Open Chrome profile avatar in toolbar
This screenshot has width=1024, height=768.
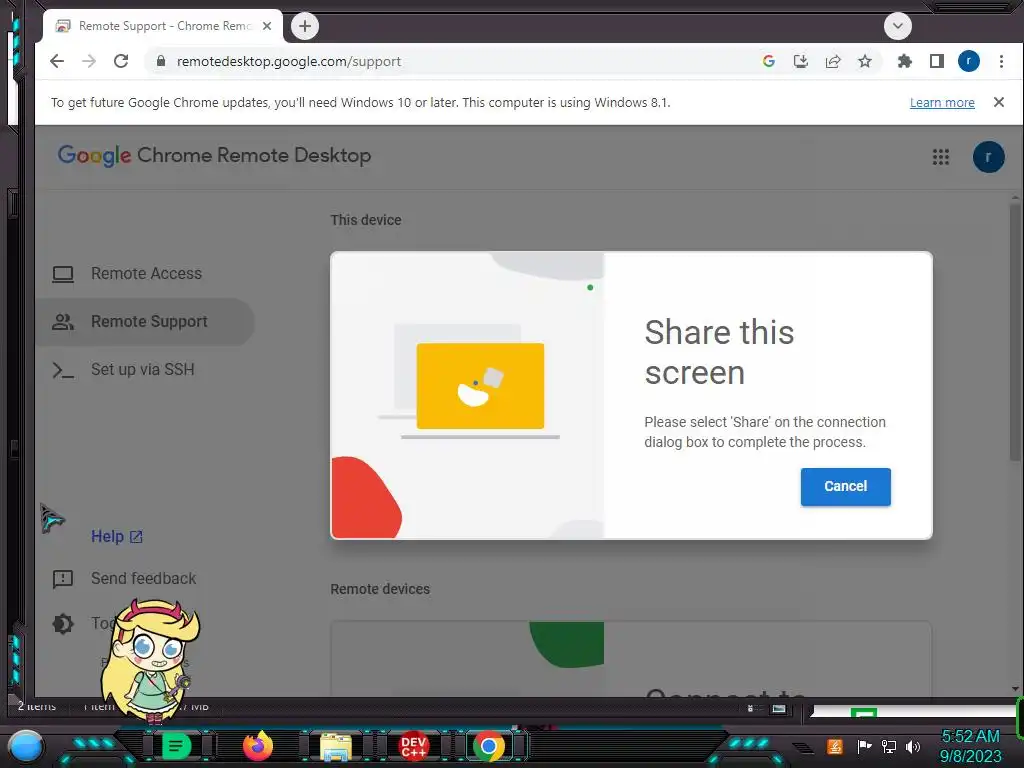(x=968, y=61)
